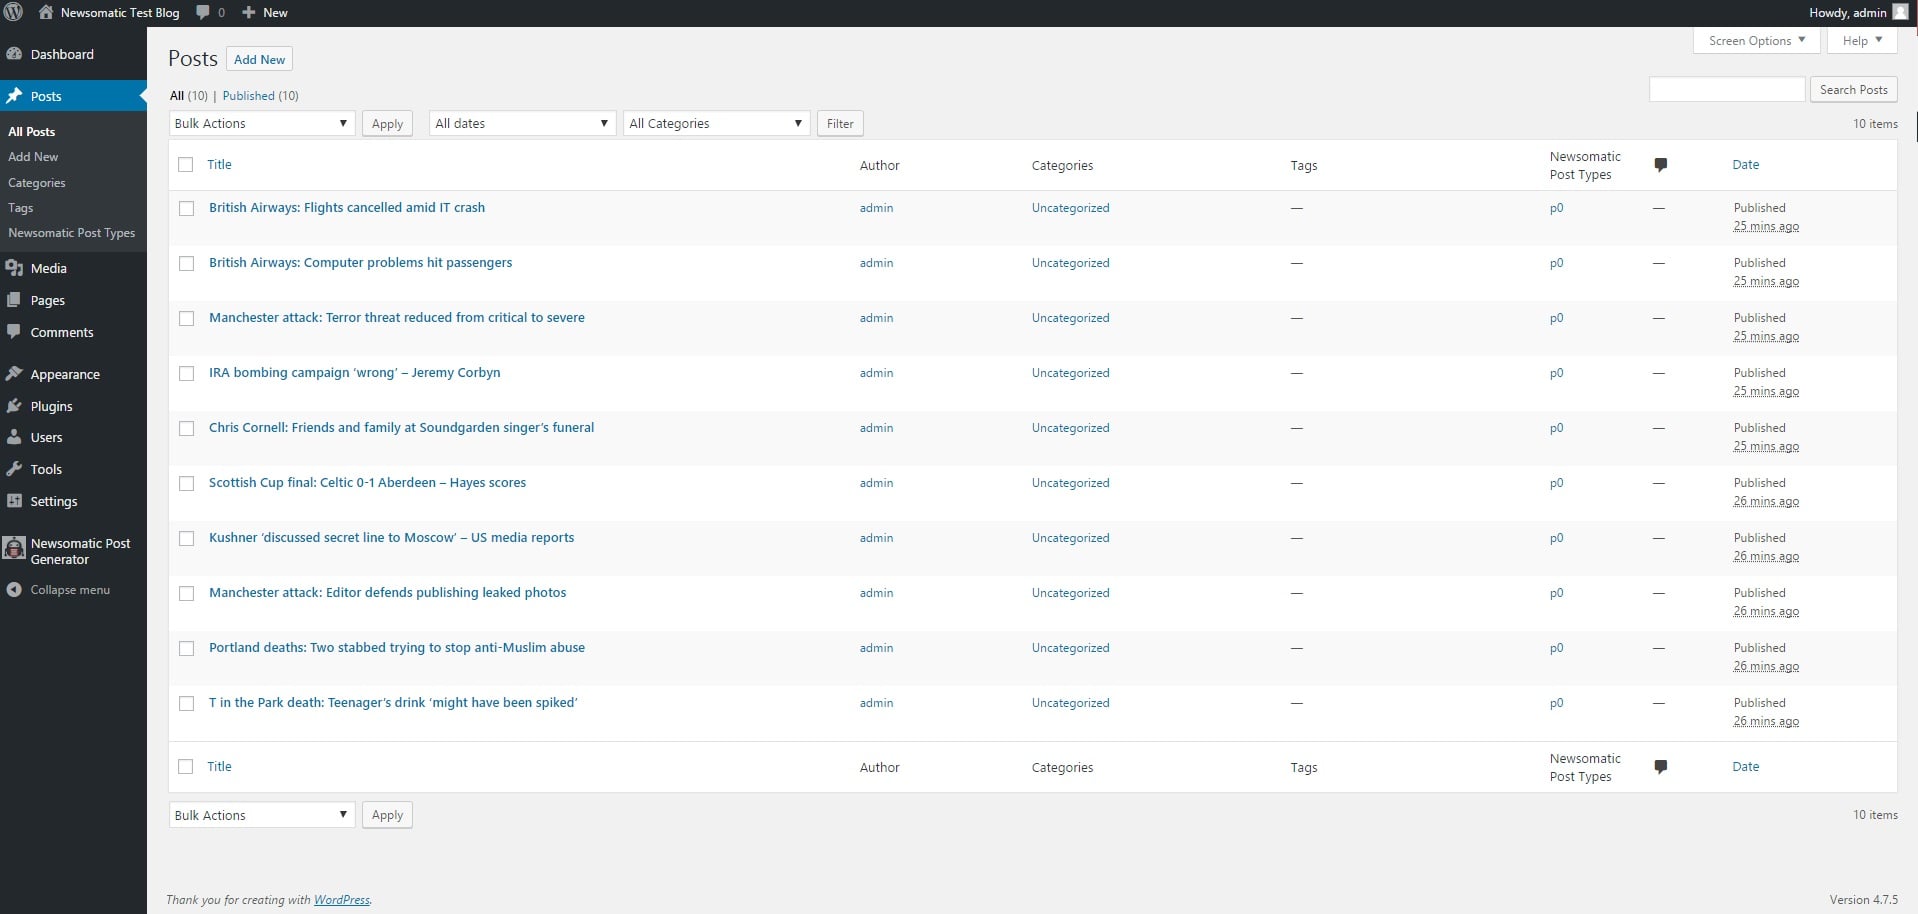Click the search posts text field
The image size is (1918, 914).
tap(1726, 89)
